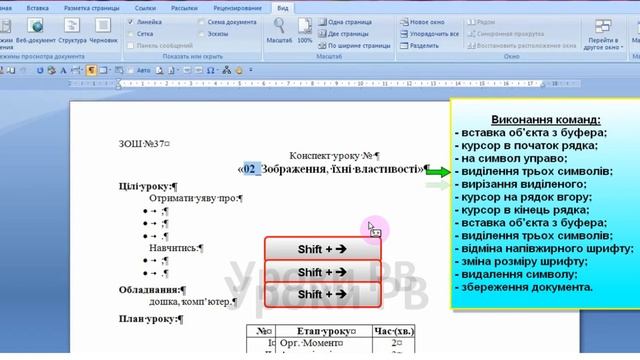Click the letter A icon in quick toolbar
This screenshot has width=640, height=360.
coord(63,70)
